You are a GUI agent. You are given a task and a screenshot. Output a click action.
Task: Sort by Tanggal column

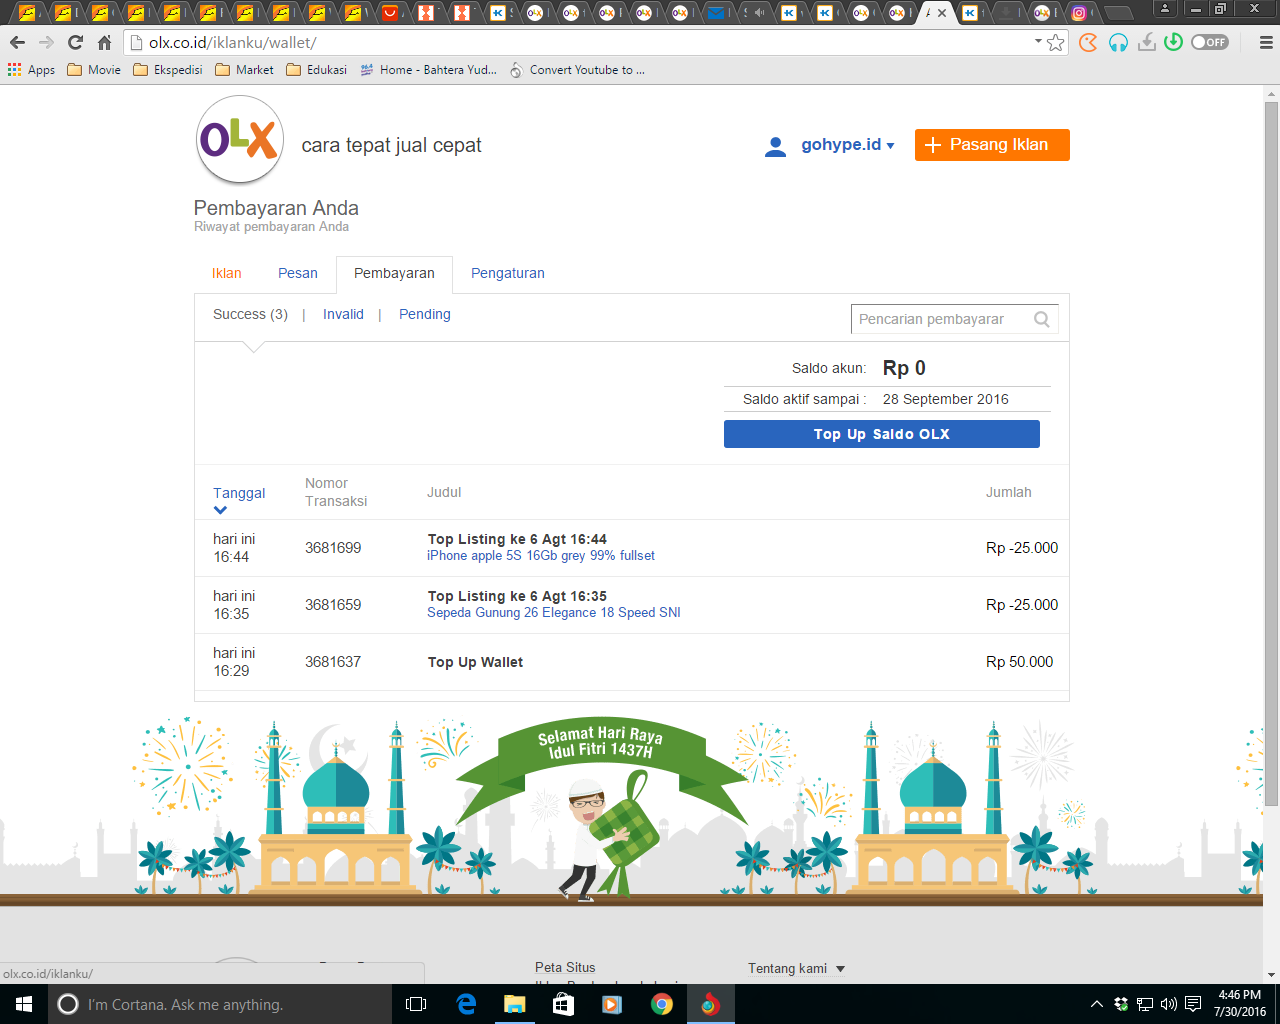pyautogui.click(x=239, y=493)
